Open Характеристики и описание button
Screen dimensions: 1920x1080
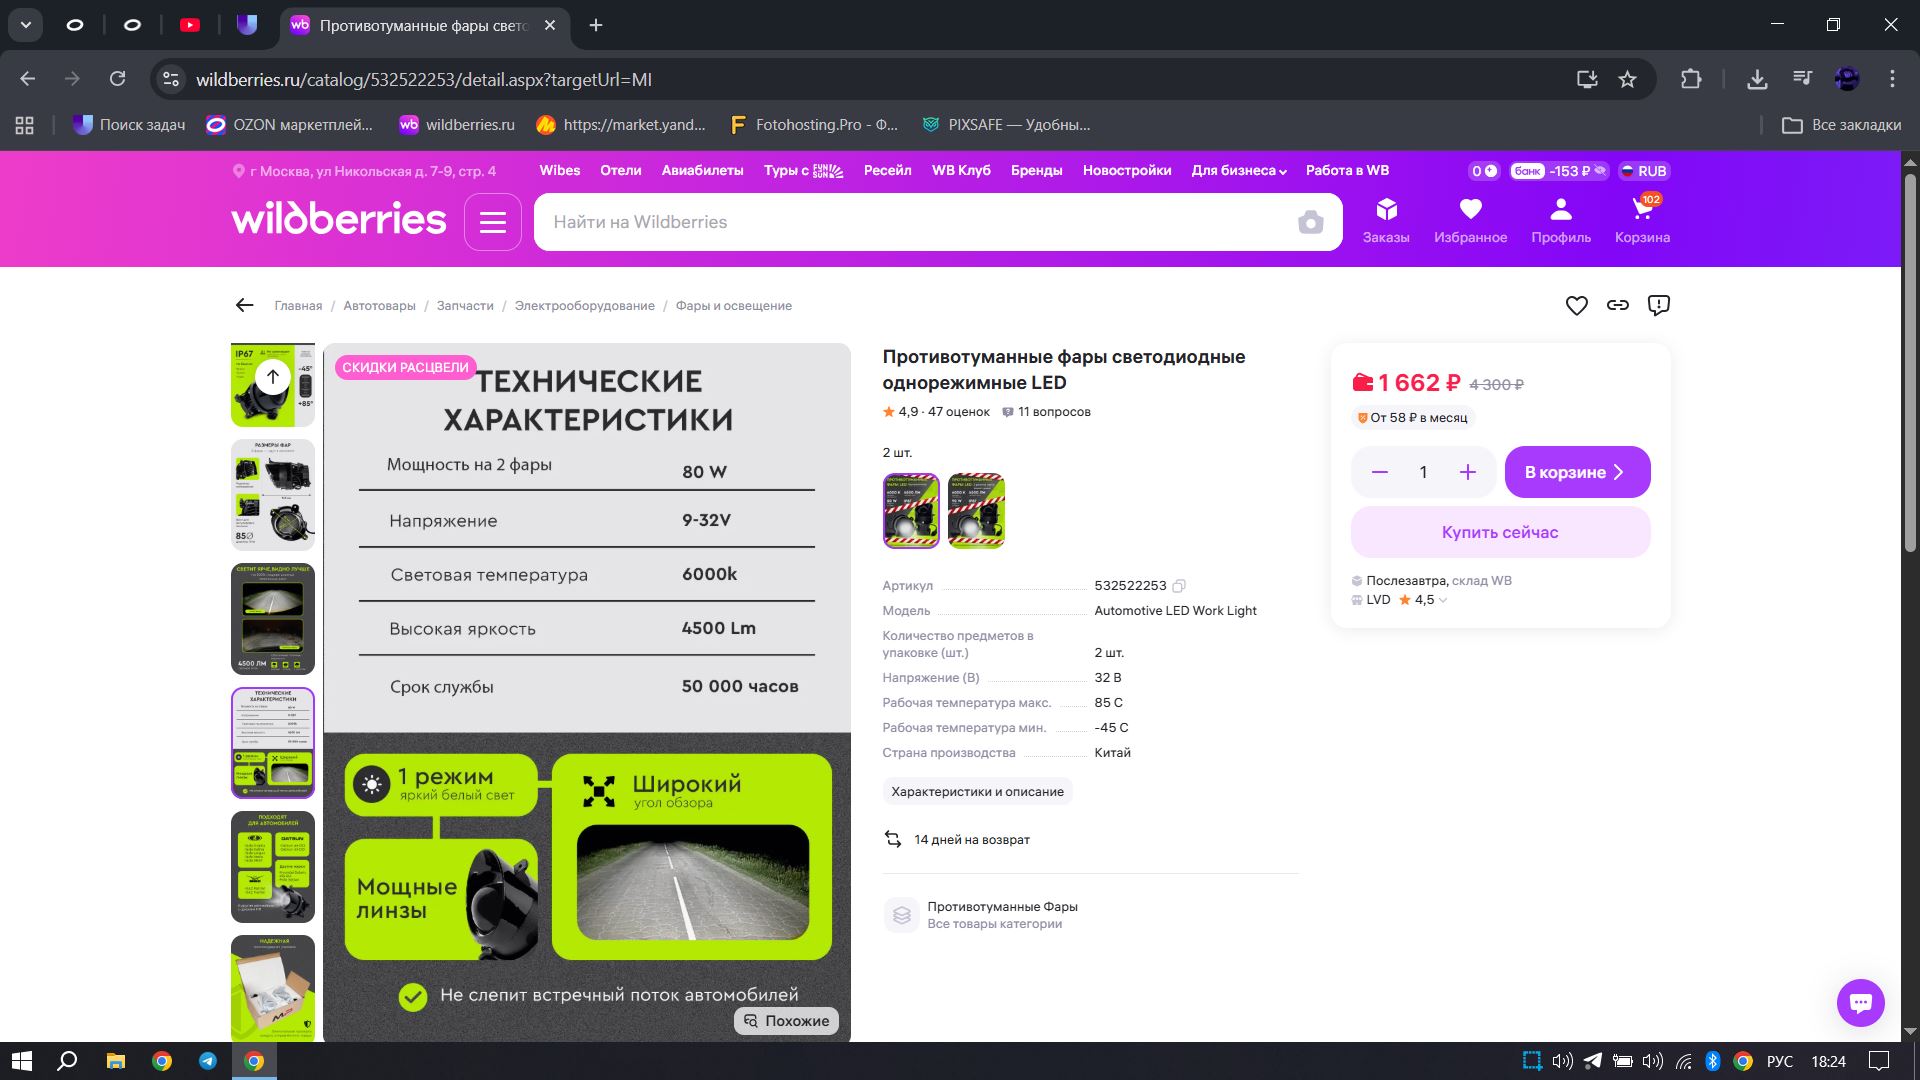pos(977,792)
